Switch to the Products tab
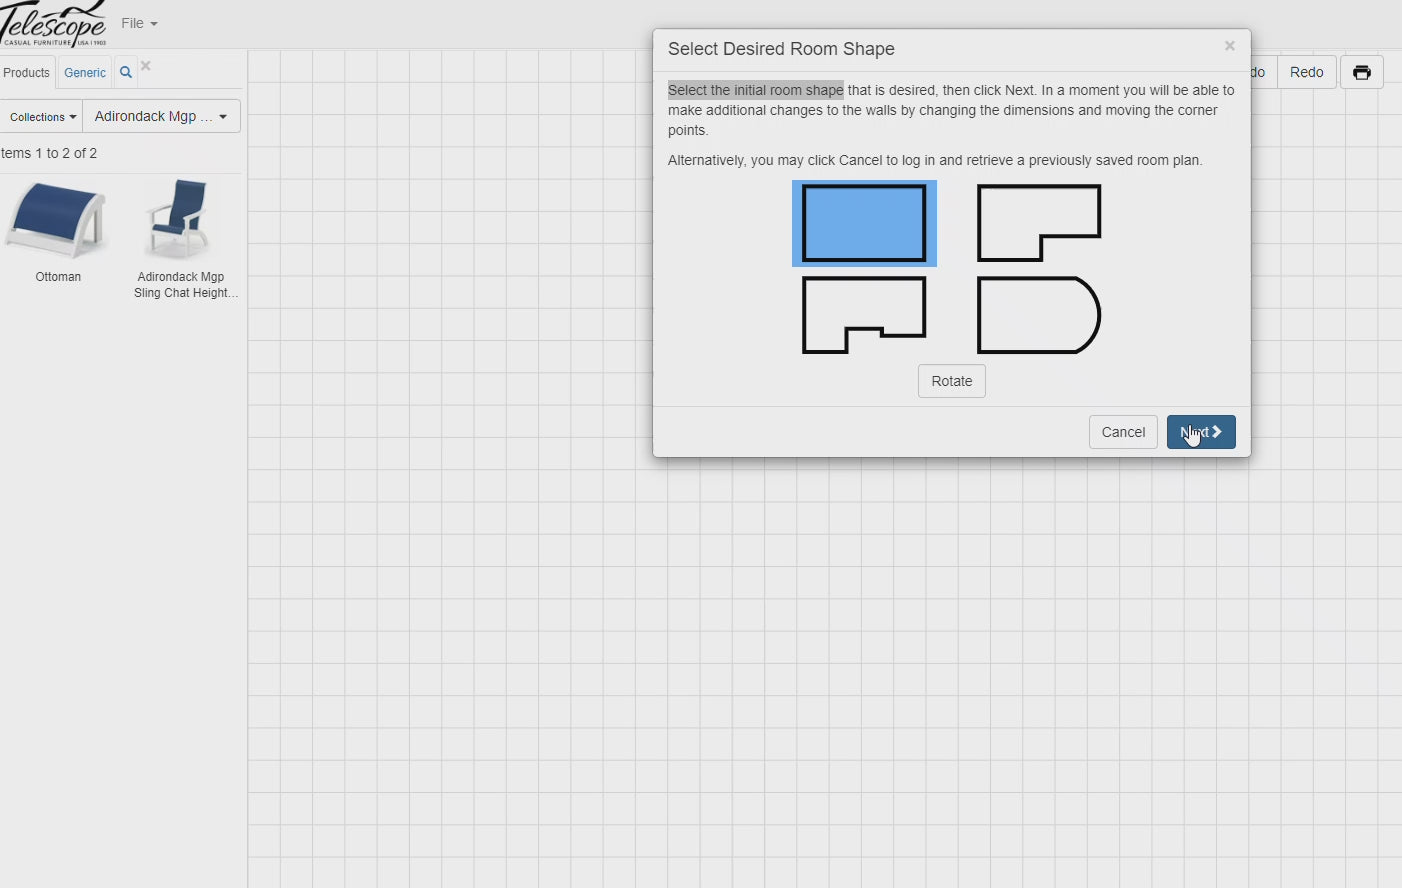The image size is (1402, 888). click(26, 73)
